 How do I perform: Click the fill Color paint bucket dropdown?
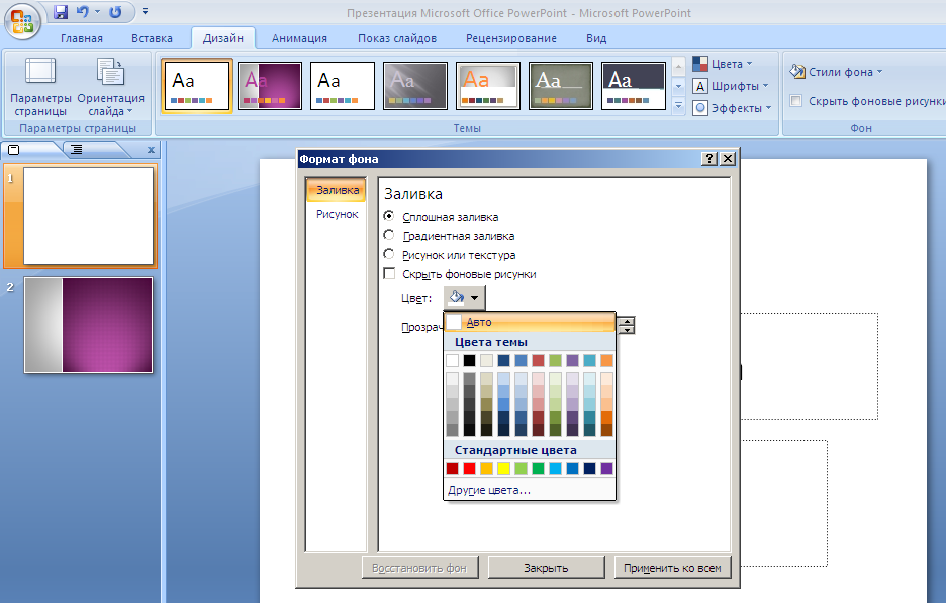464,298
